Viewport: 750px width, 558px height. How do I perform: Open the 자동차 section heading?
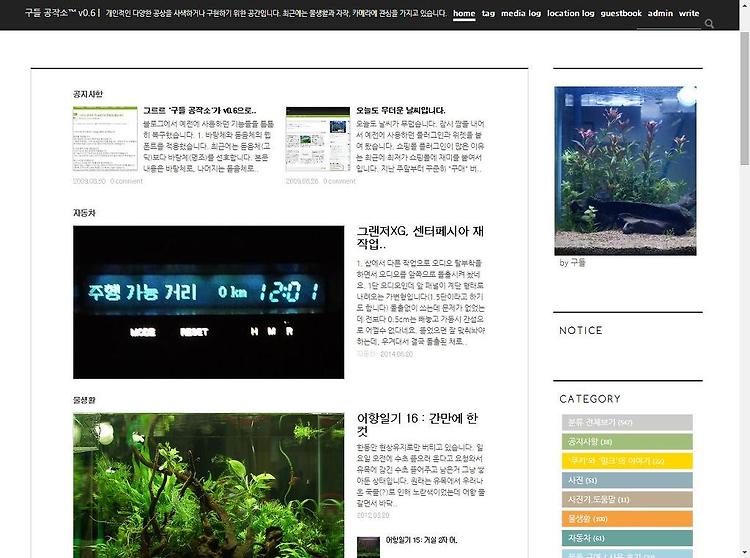[84, 213]
